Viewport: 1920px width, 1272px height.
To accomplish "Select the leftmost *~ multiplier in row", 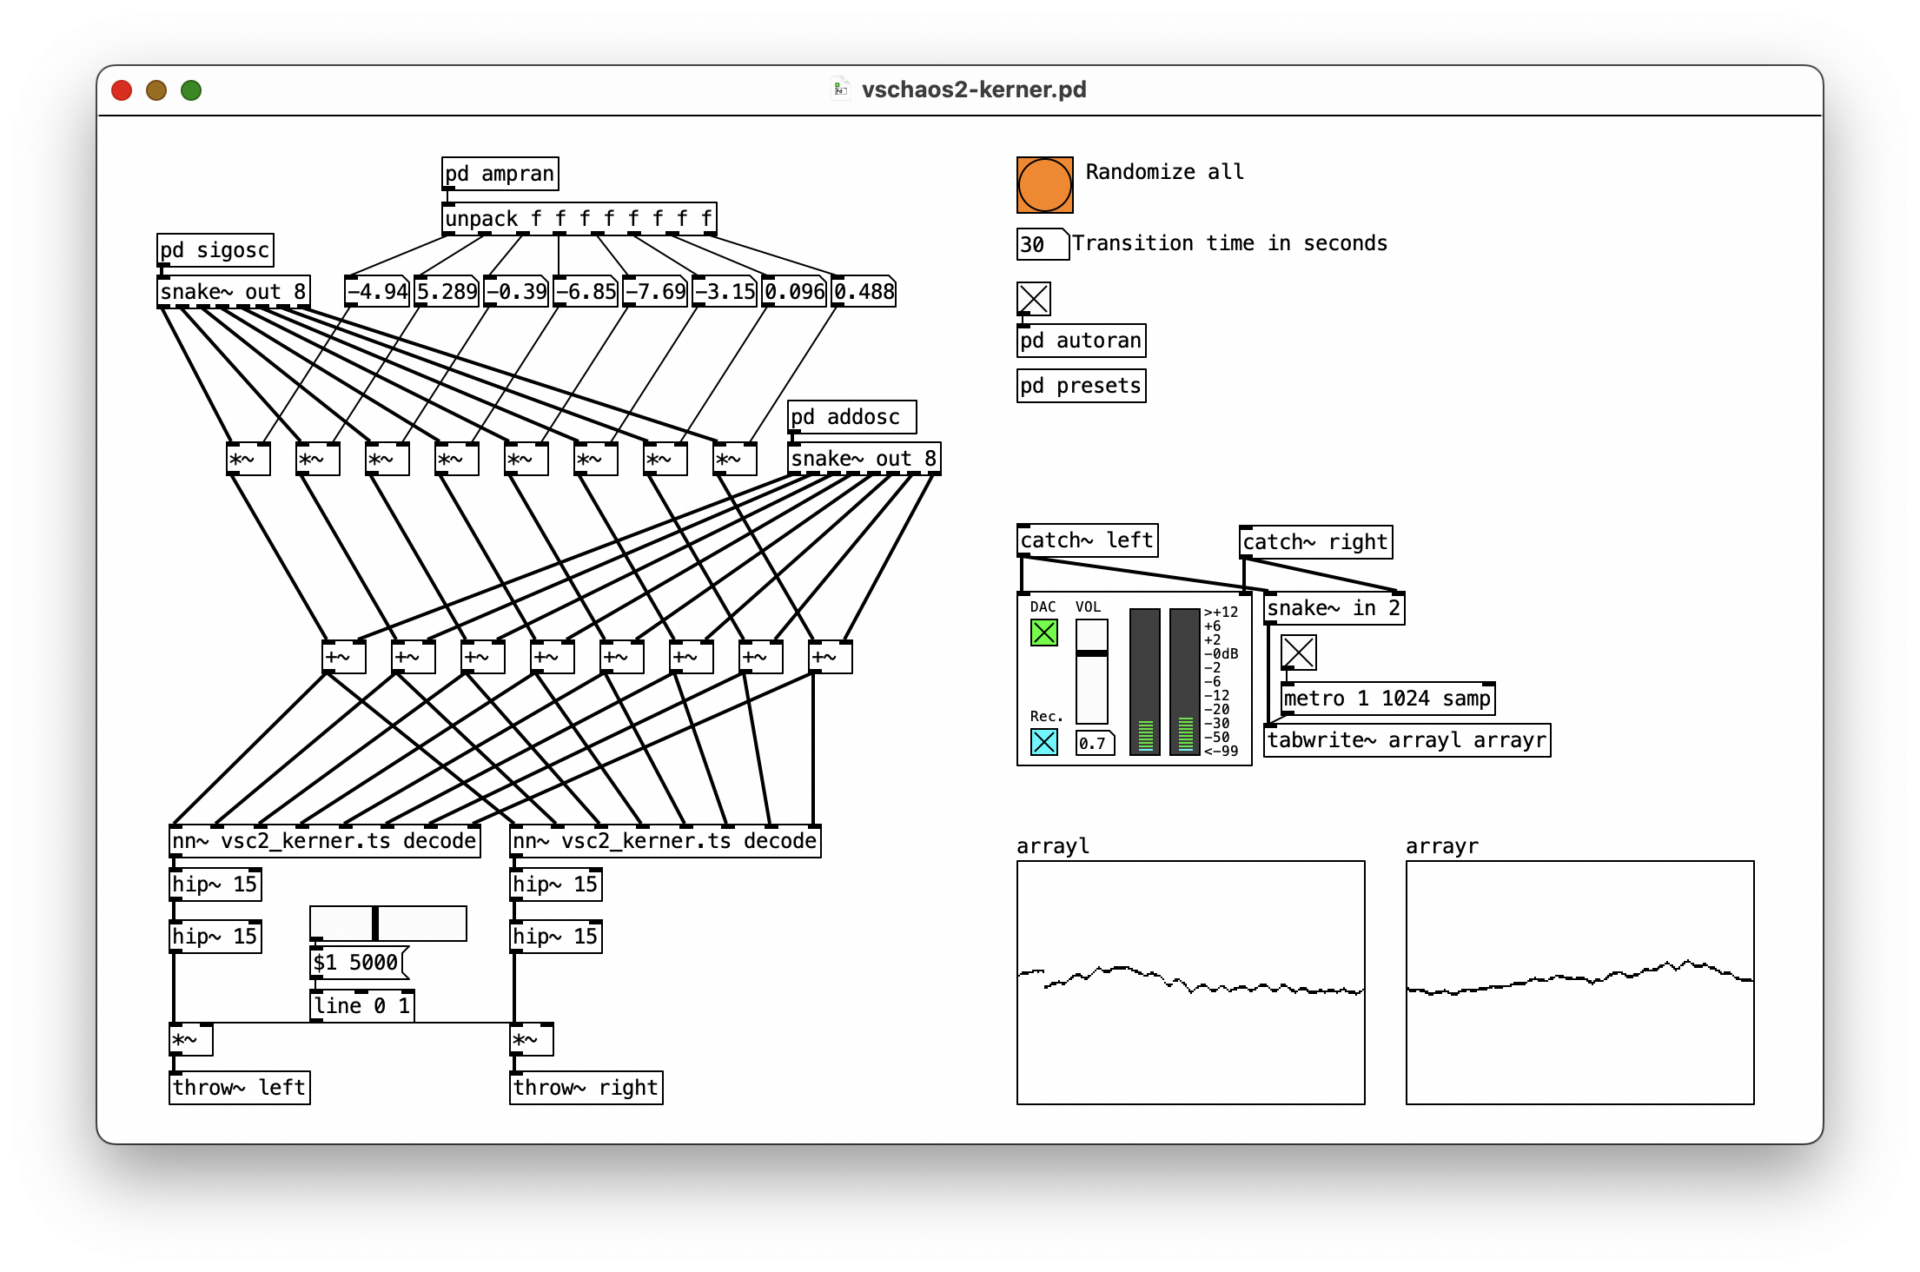I will click(248, 459).
